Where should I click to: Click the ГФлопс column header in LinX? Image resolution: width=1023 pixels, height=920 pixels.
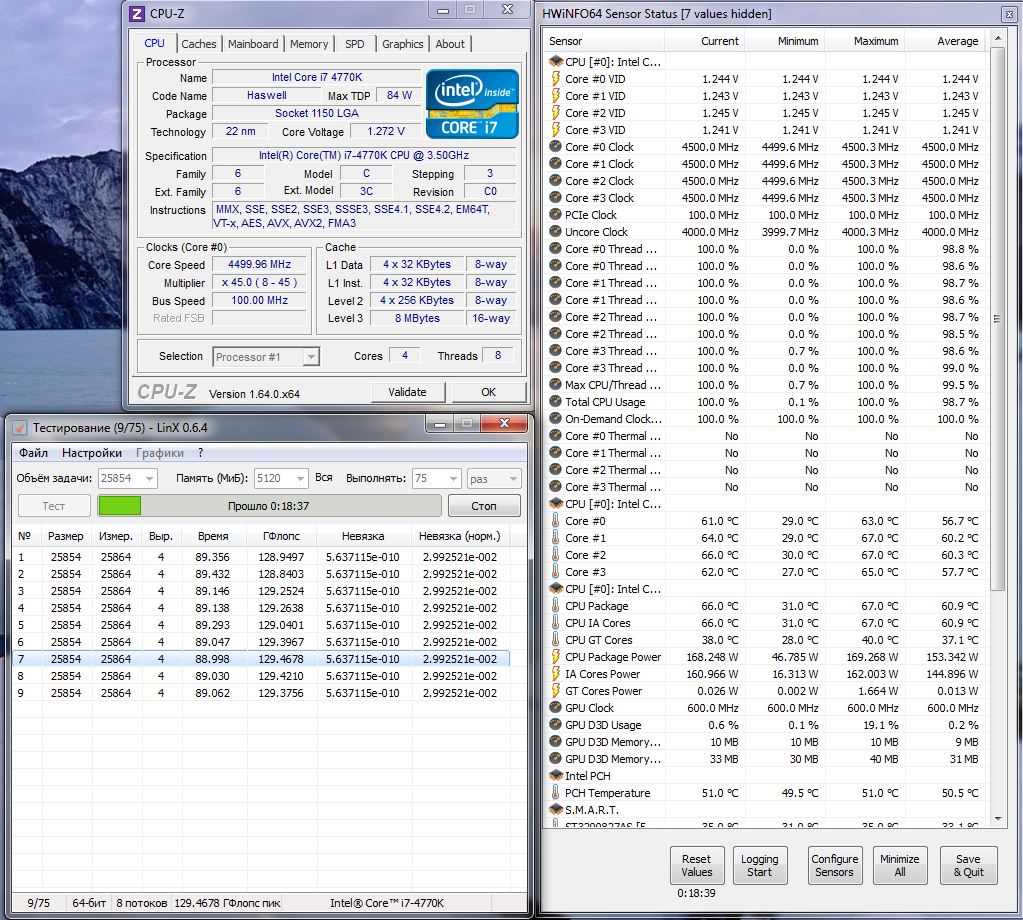pos(281,536)
